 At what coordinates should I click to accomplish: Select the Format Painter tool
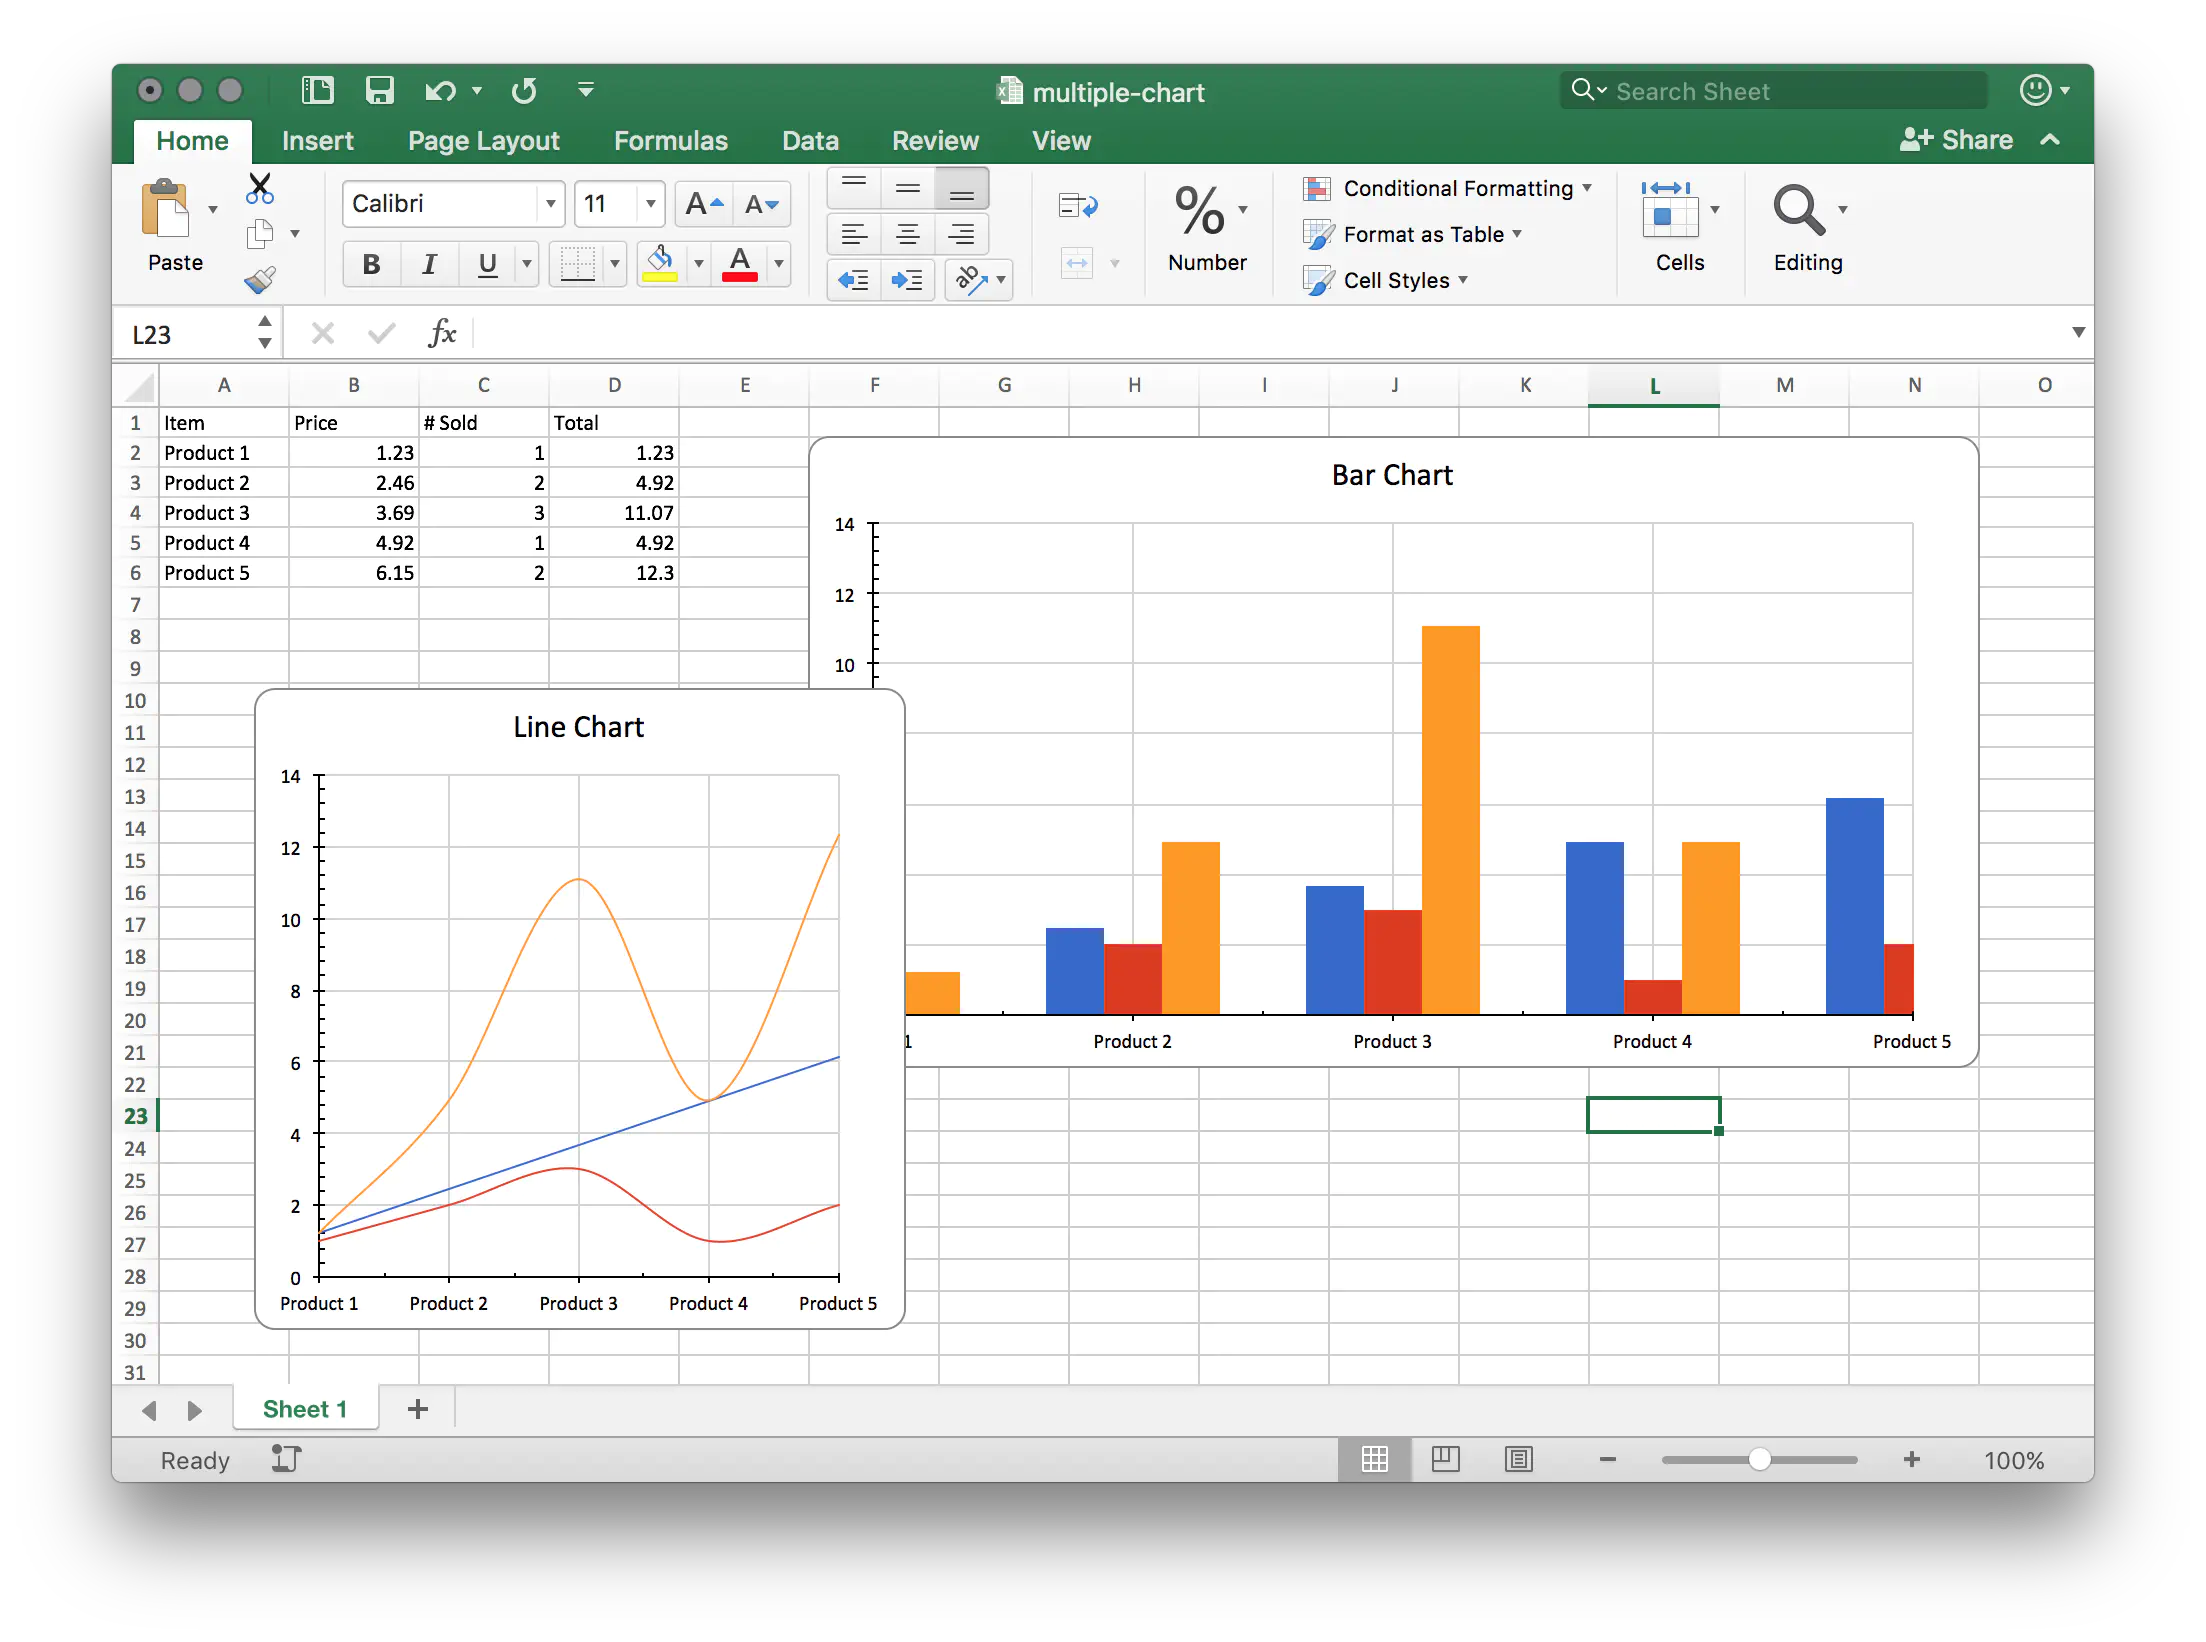click(x=260, y=279)
